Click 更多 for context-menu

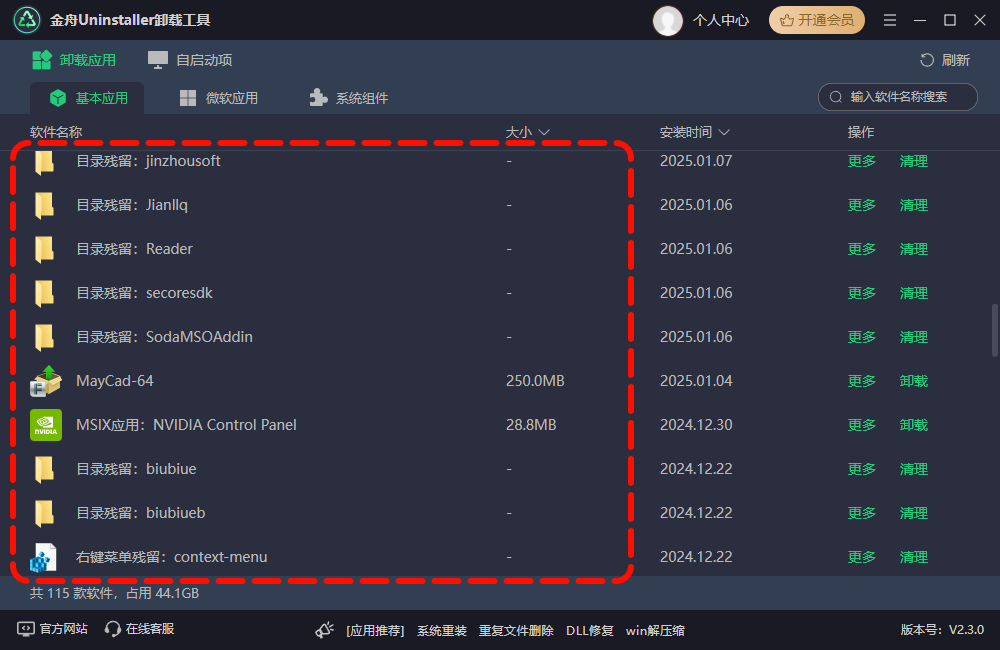click(x=862, y=557)
